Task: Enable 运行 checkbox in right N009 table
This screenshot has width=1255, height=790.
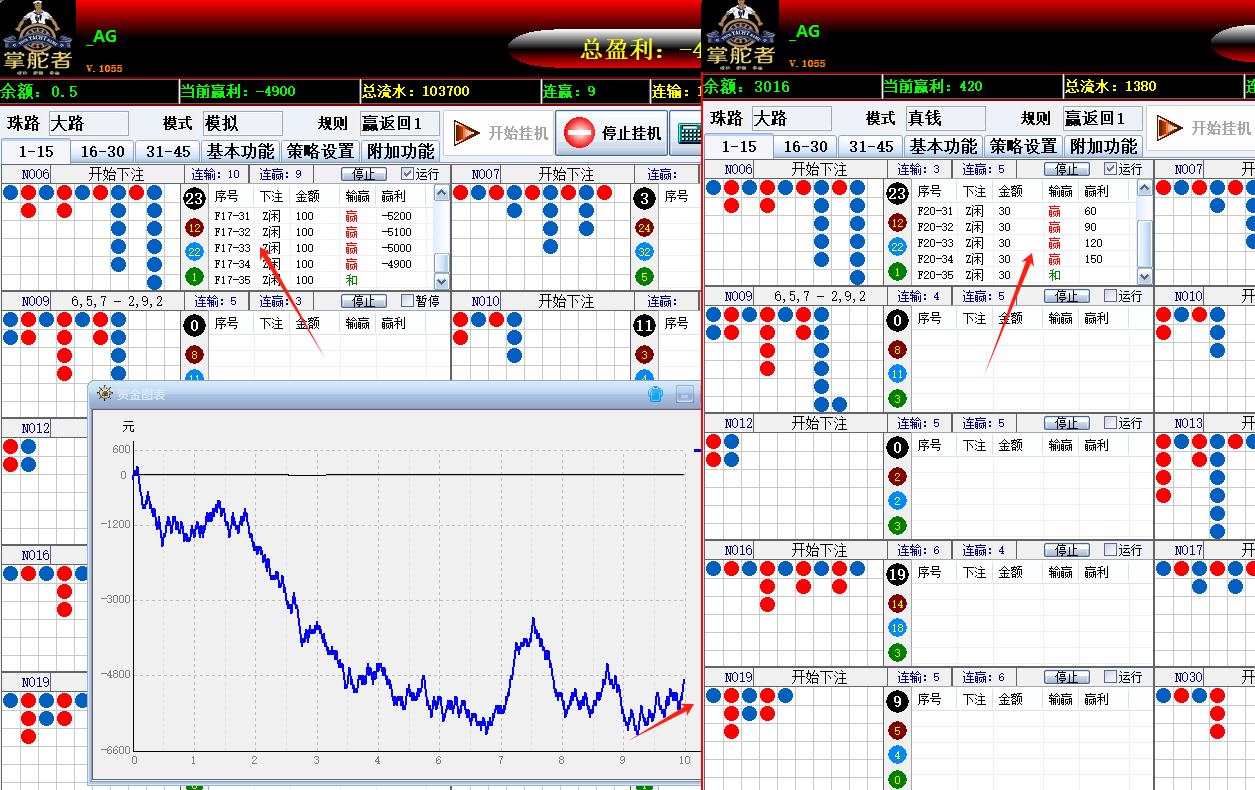Action: tap(1110, 296)
